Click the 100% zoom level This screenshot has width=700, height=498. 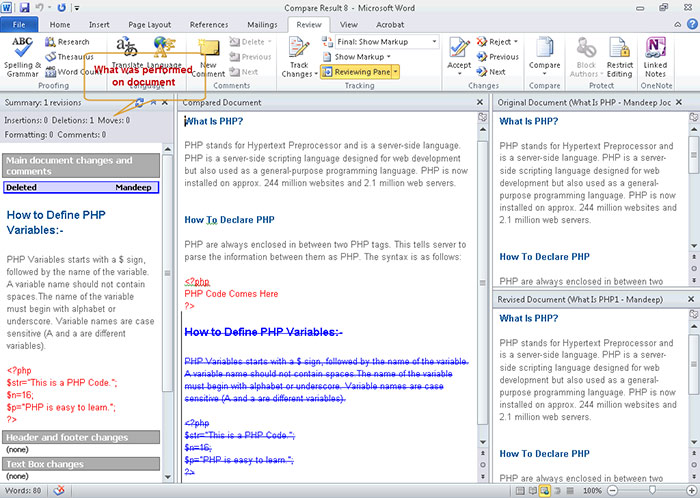[592, 491]
